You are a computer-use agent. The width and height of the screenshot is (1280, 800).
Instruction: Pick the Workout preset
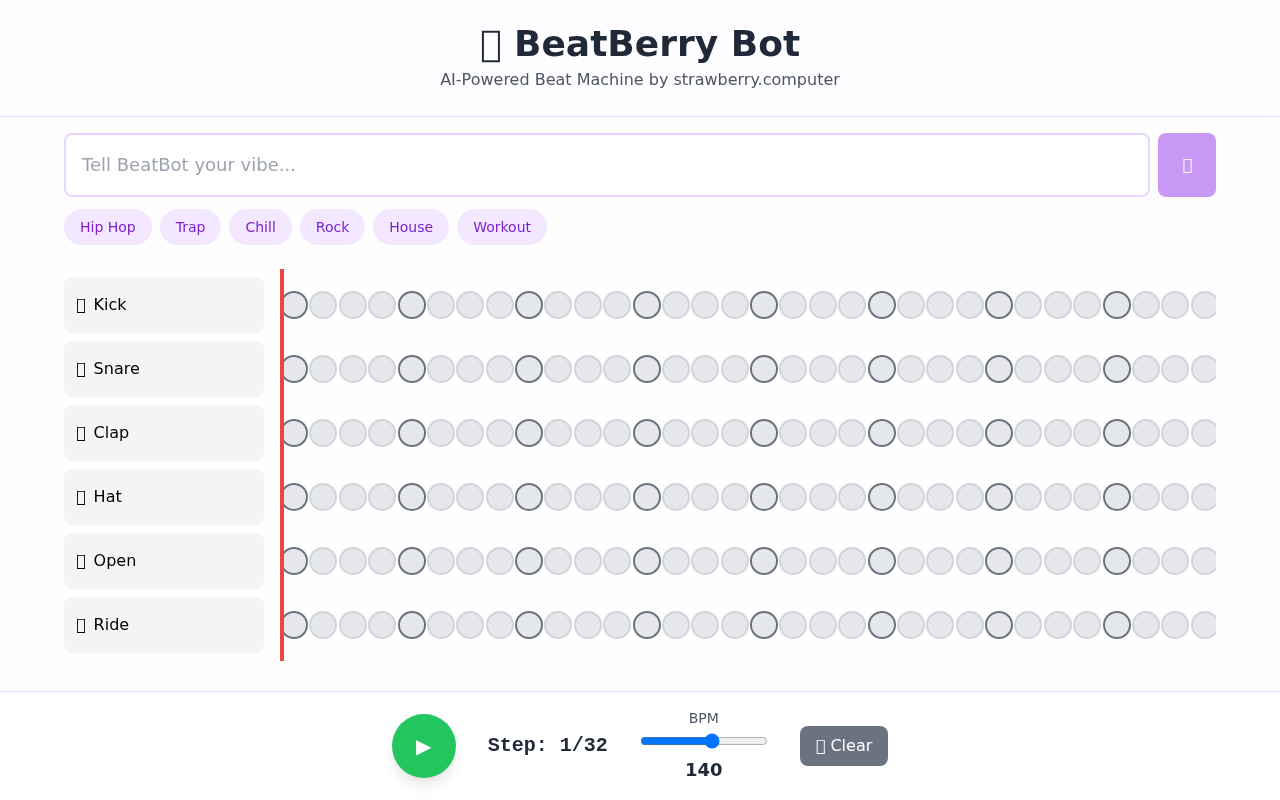(501, 227)
